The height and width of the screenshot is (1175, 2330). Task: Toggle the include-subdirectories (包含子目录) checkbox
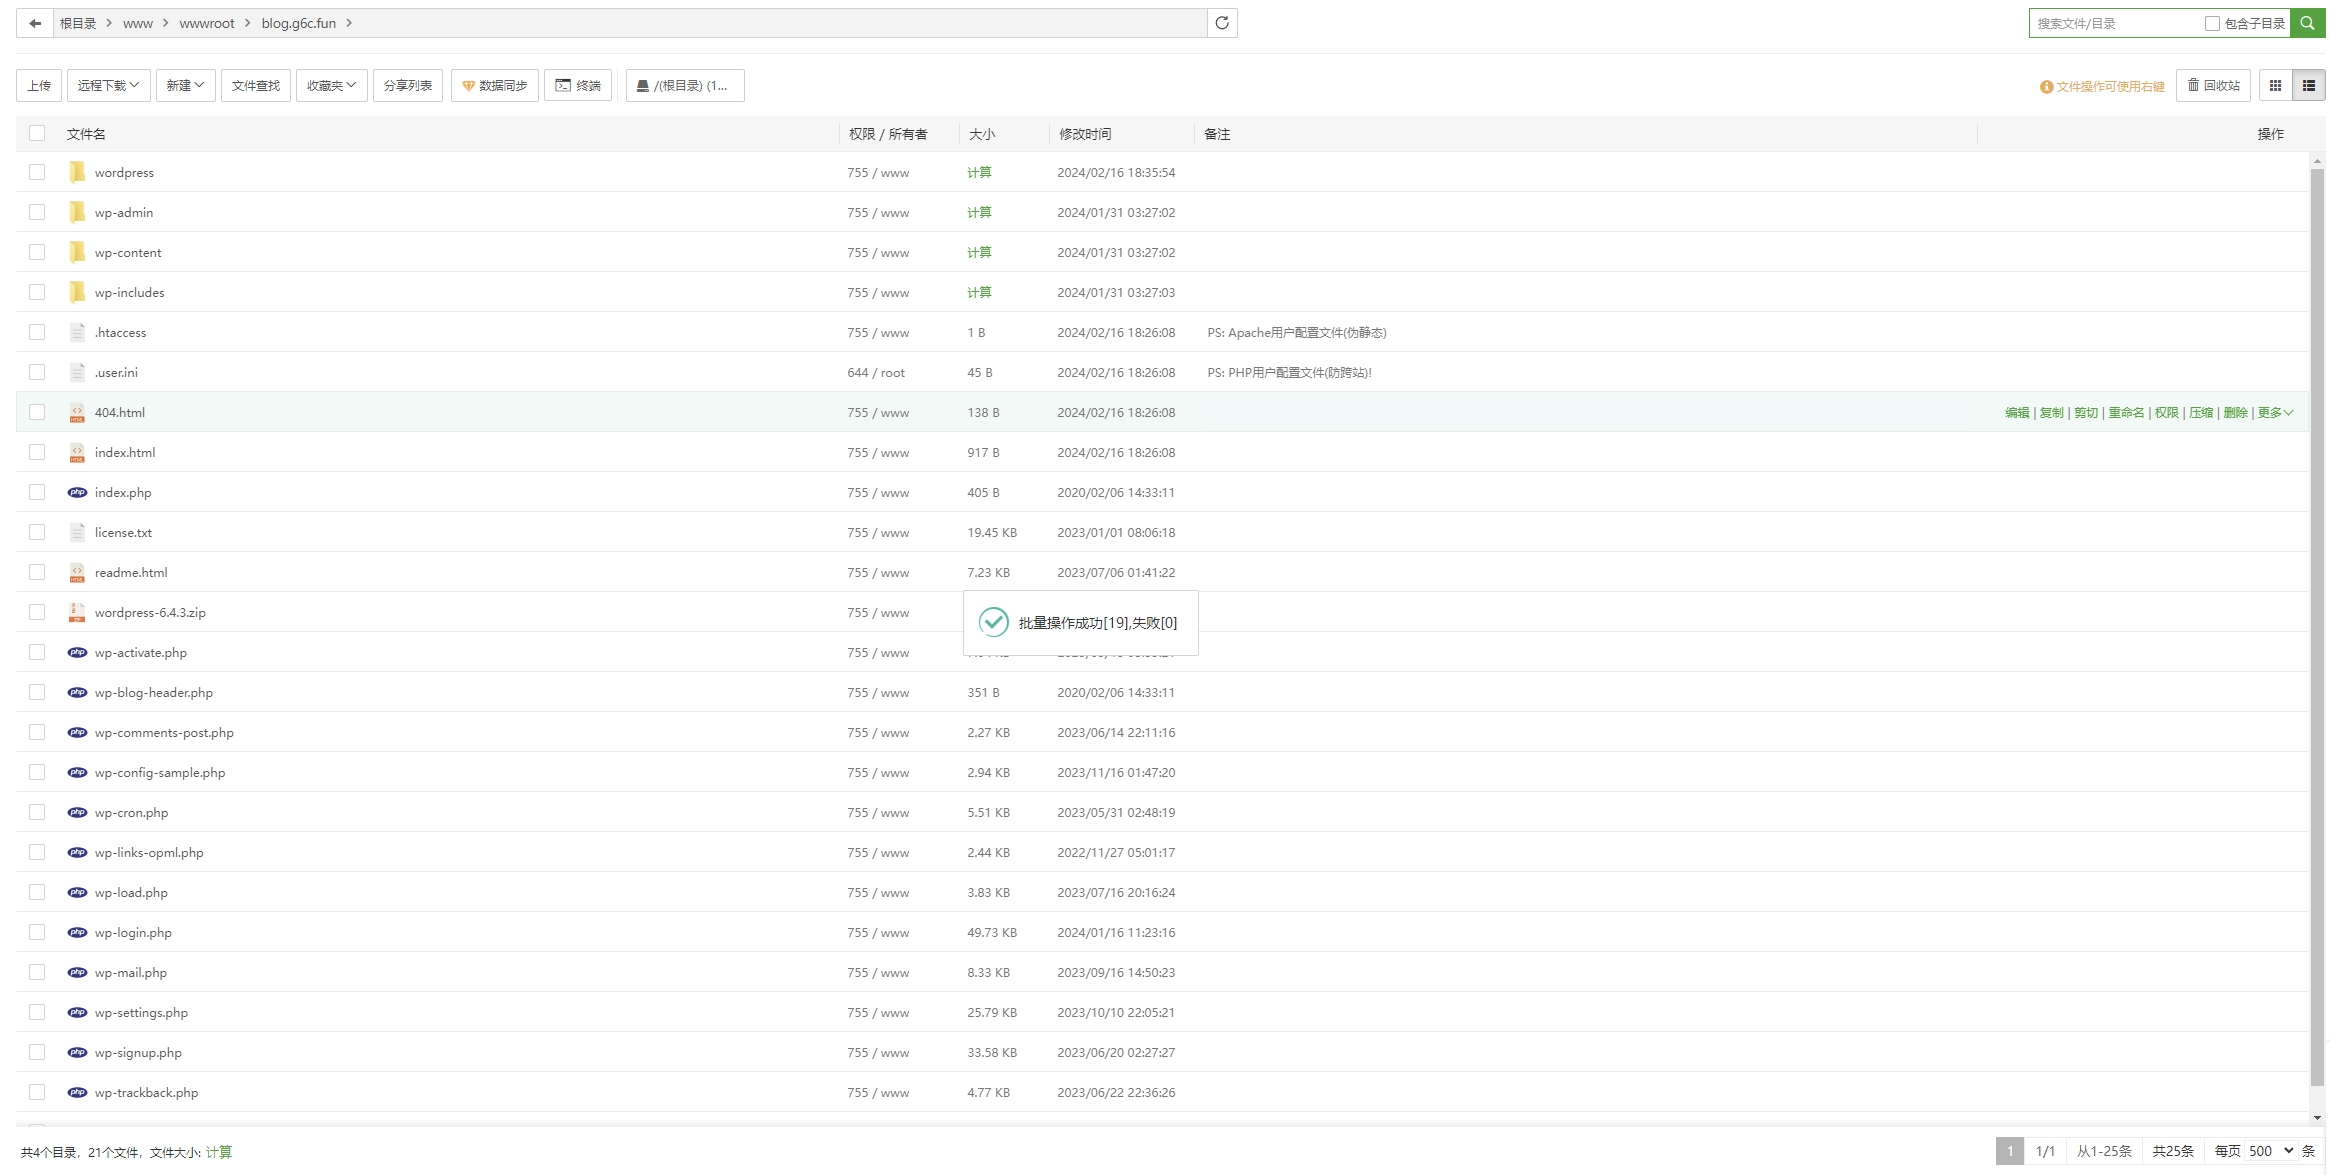2212,24
